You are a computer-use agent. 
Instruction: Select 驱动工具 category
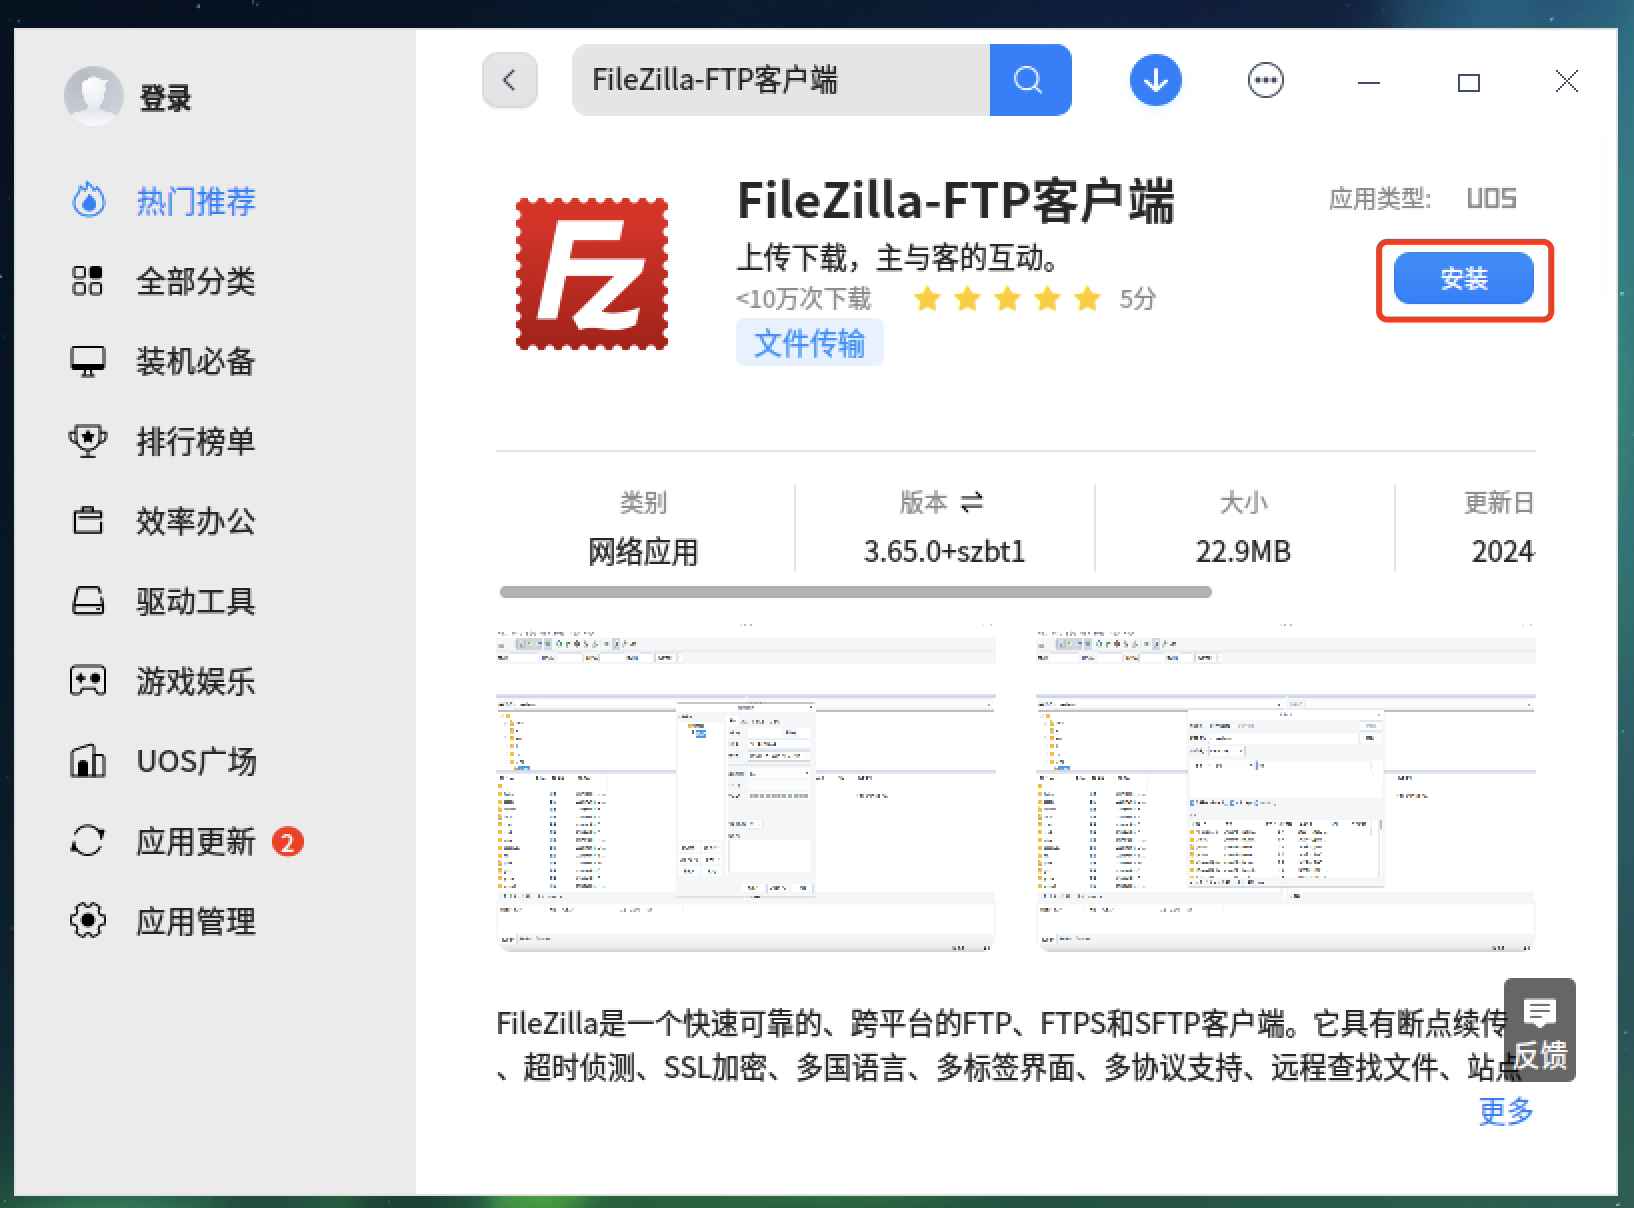pyautogui.click(x=196, y=601)
